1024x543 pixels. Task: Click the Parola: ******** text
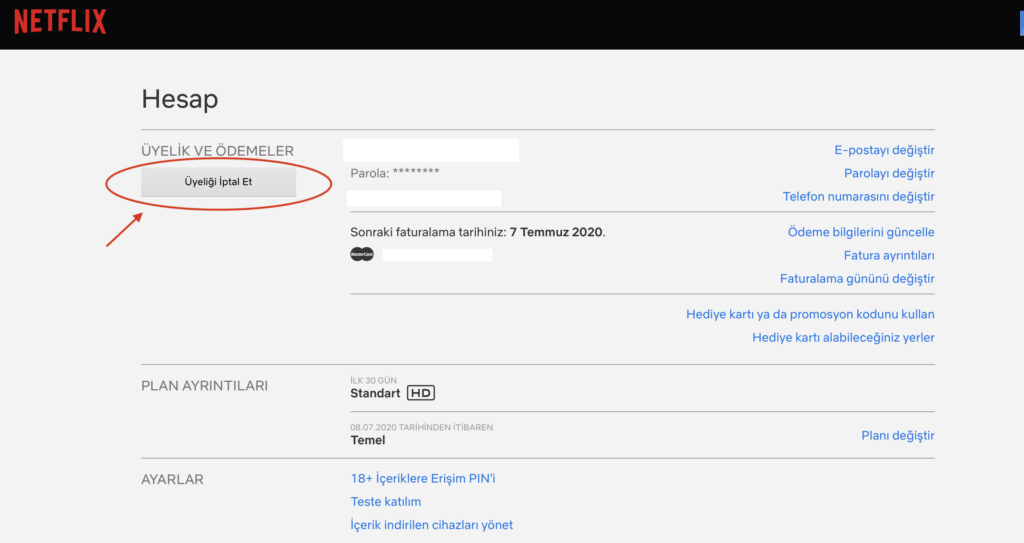[394, 173]
